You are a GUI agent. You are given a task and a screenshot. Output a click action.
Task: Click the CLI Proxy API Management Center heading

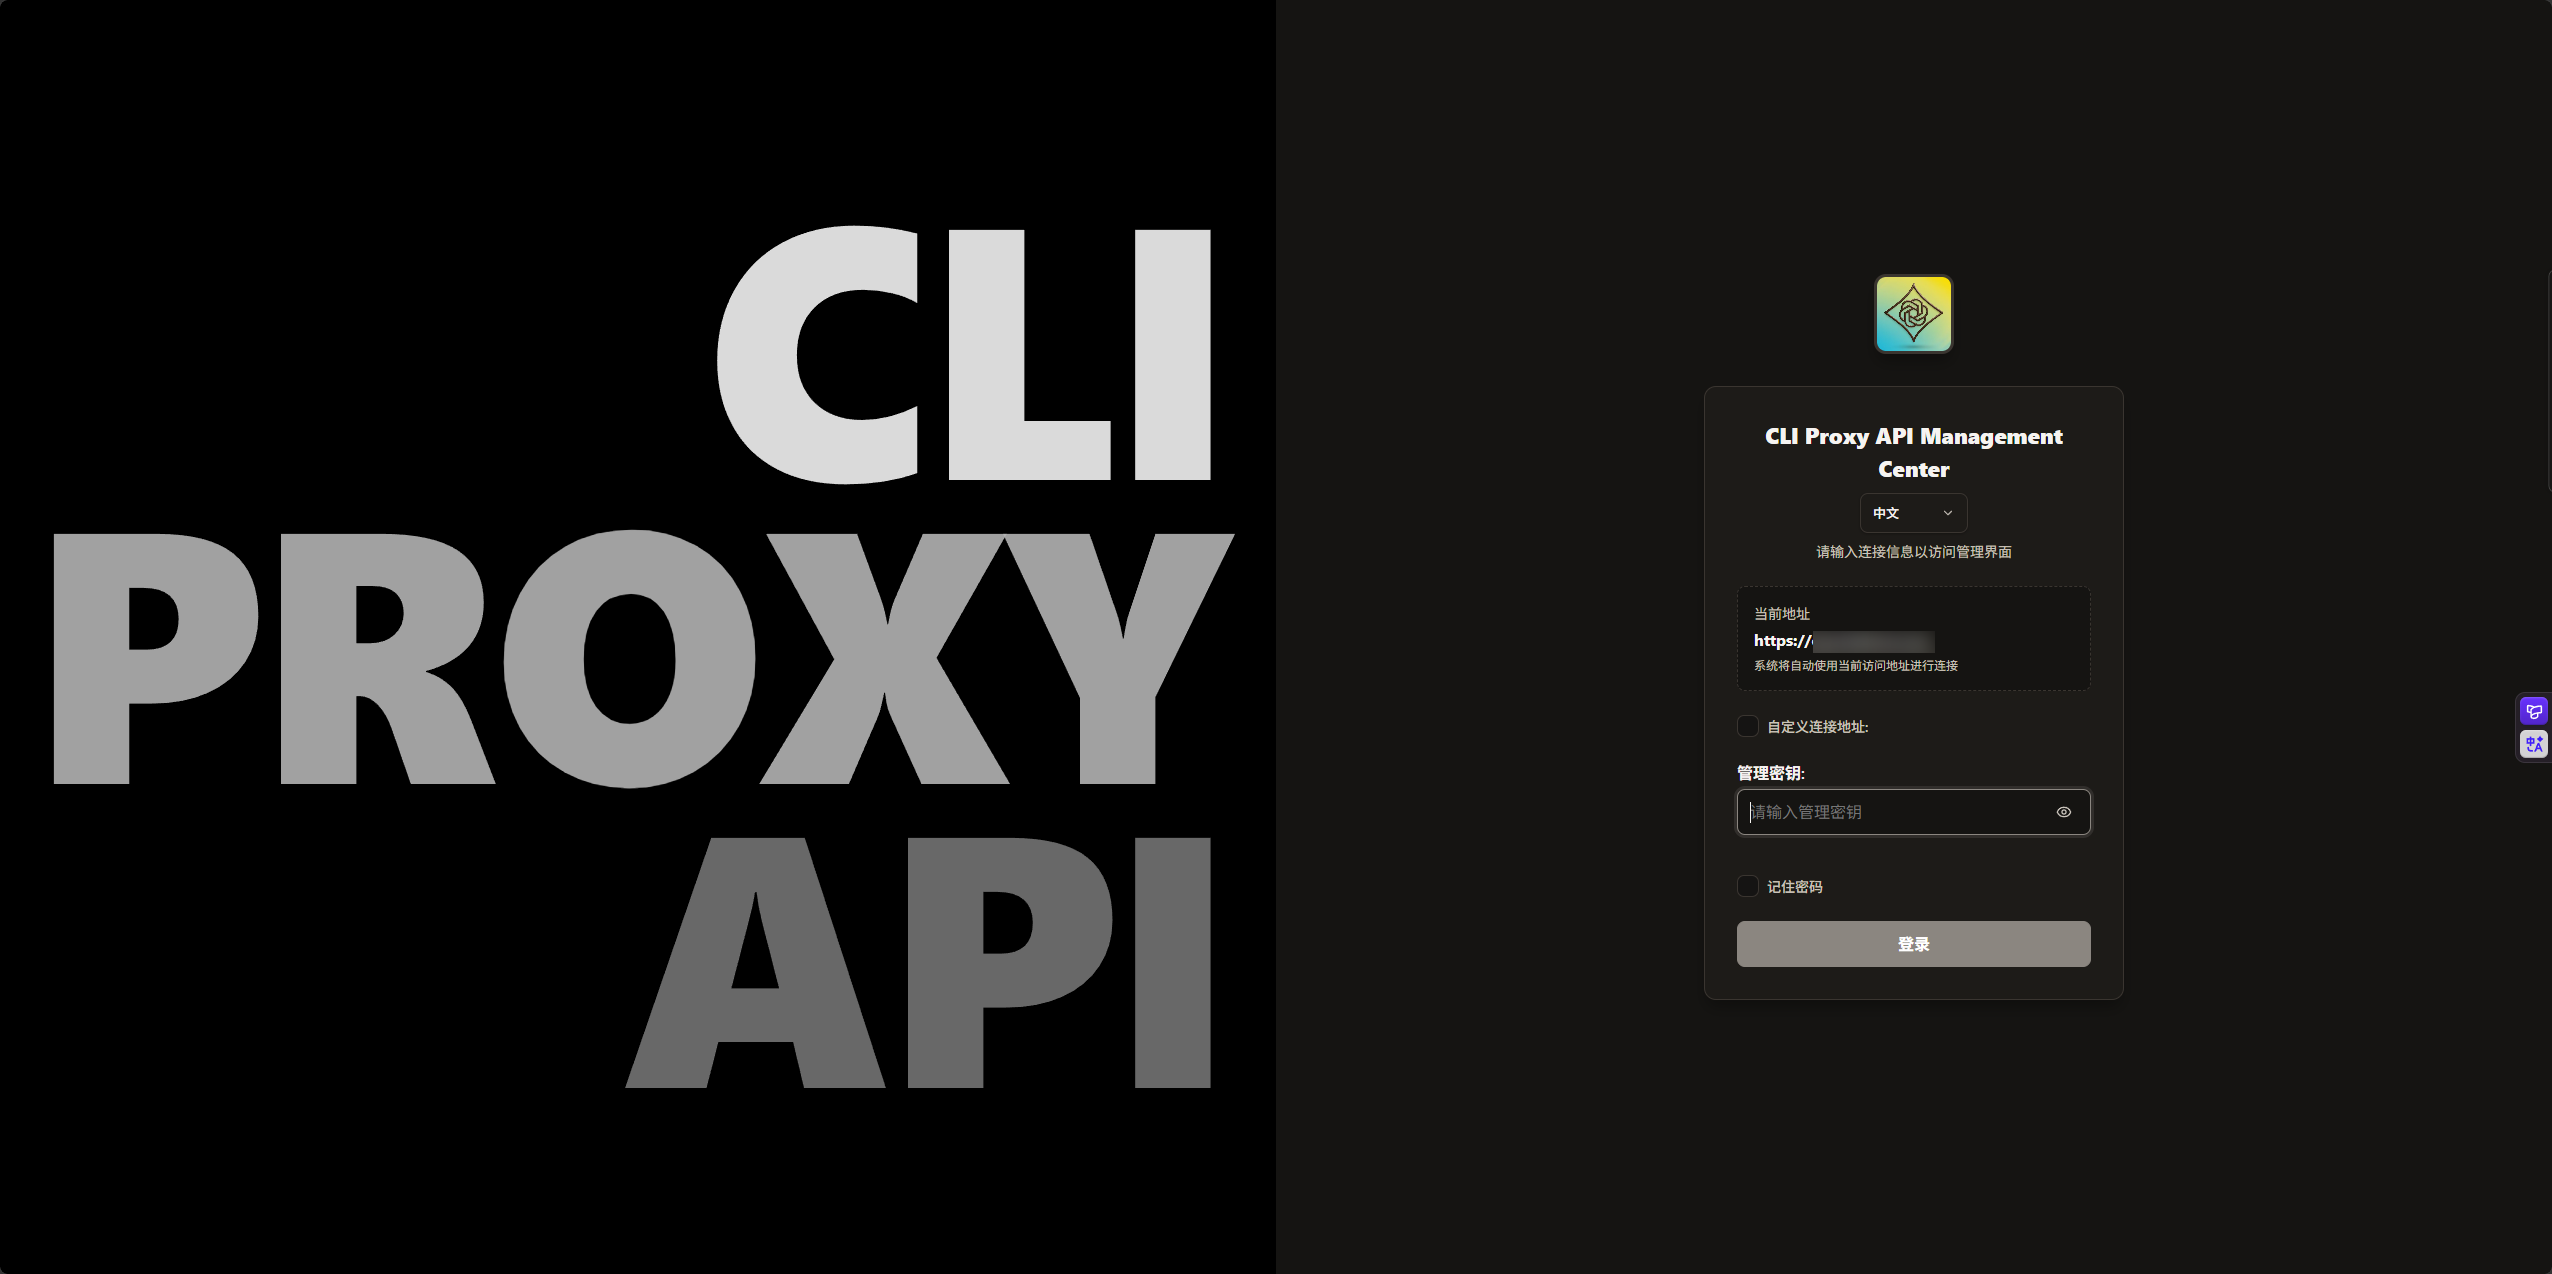click(1913, 453)
